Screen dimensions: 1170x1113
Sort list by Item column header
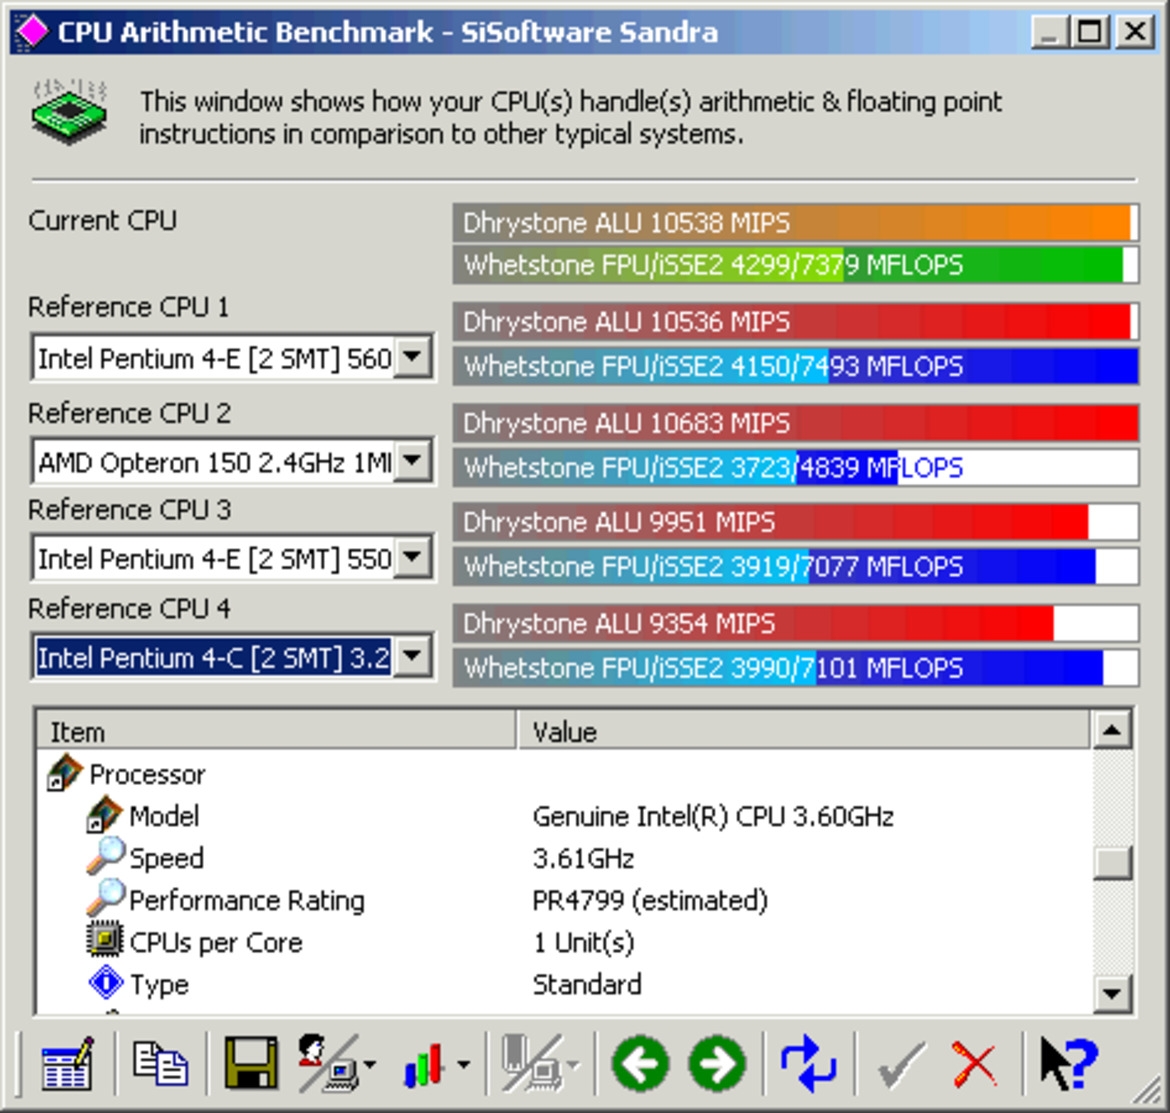pyautogui.click(x=276, y=731)
